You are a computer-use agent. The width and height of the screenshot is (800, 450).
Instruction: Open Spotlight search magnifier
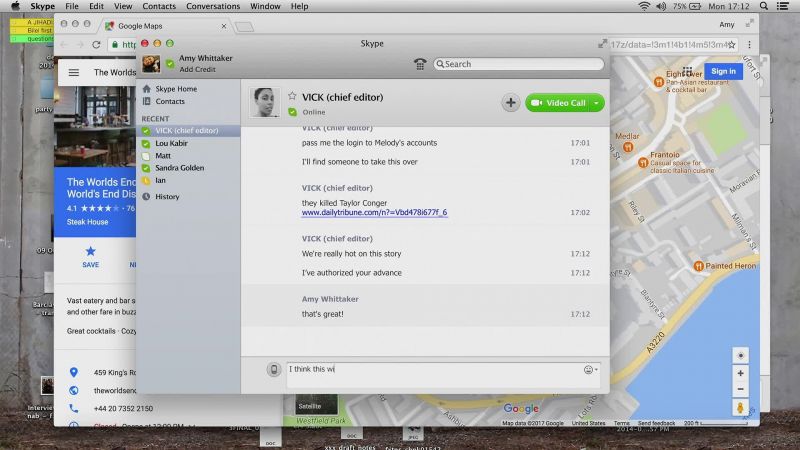pos(763,6)
